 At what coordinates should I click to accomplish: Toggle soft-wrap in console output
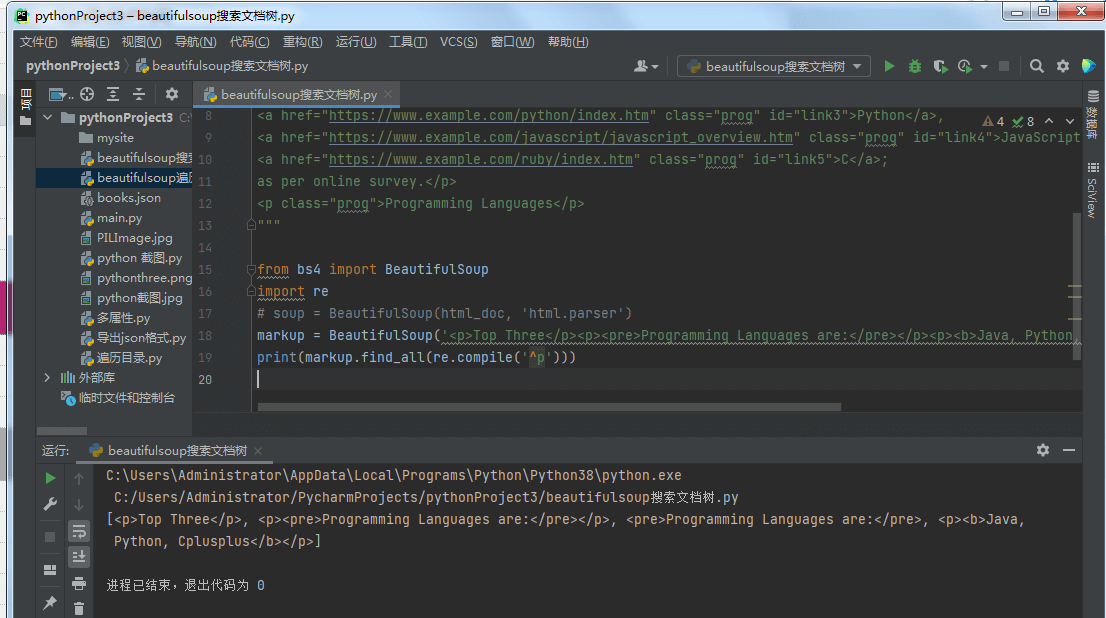click(x=79, y=531)
